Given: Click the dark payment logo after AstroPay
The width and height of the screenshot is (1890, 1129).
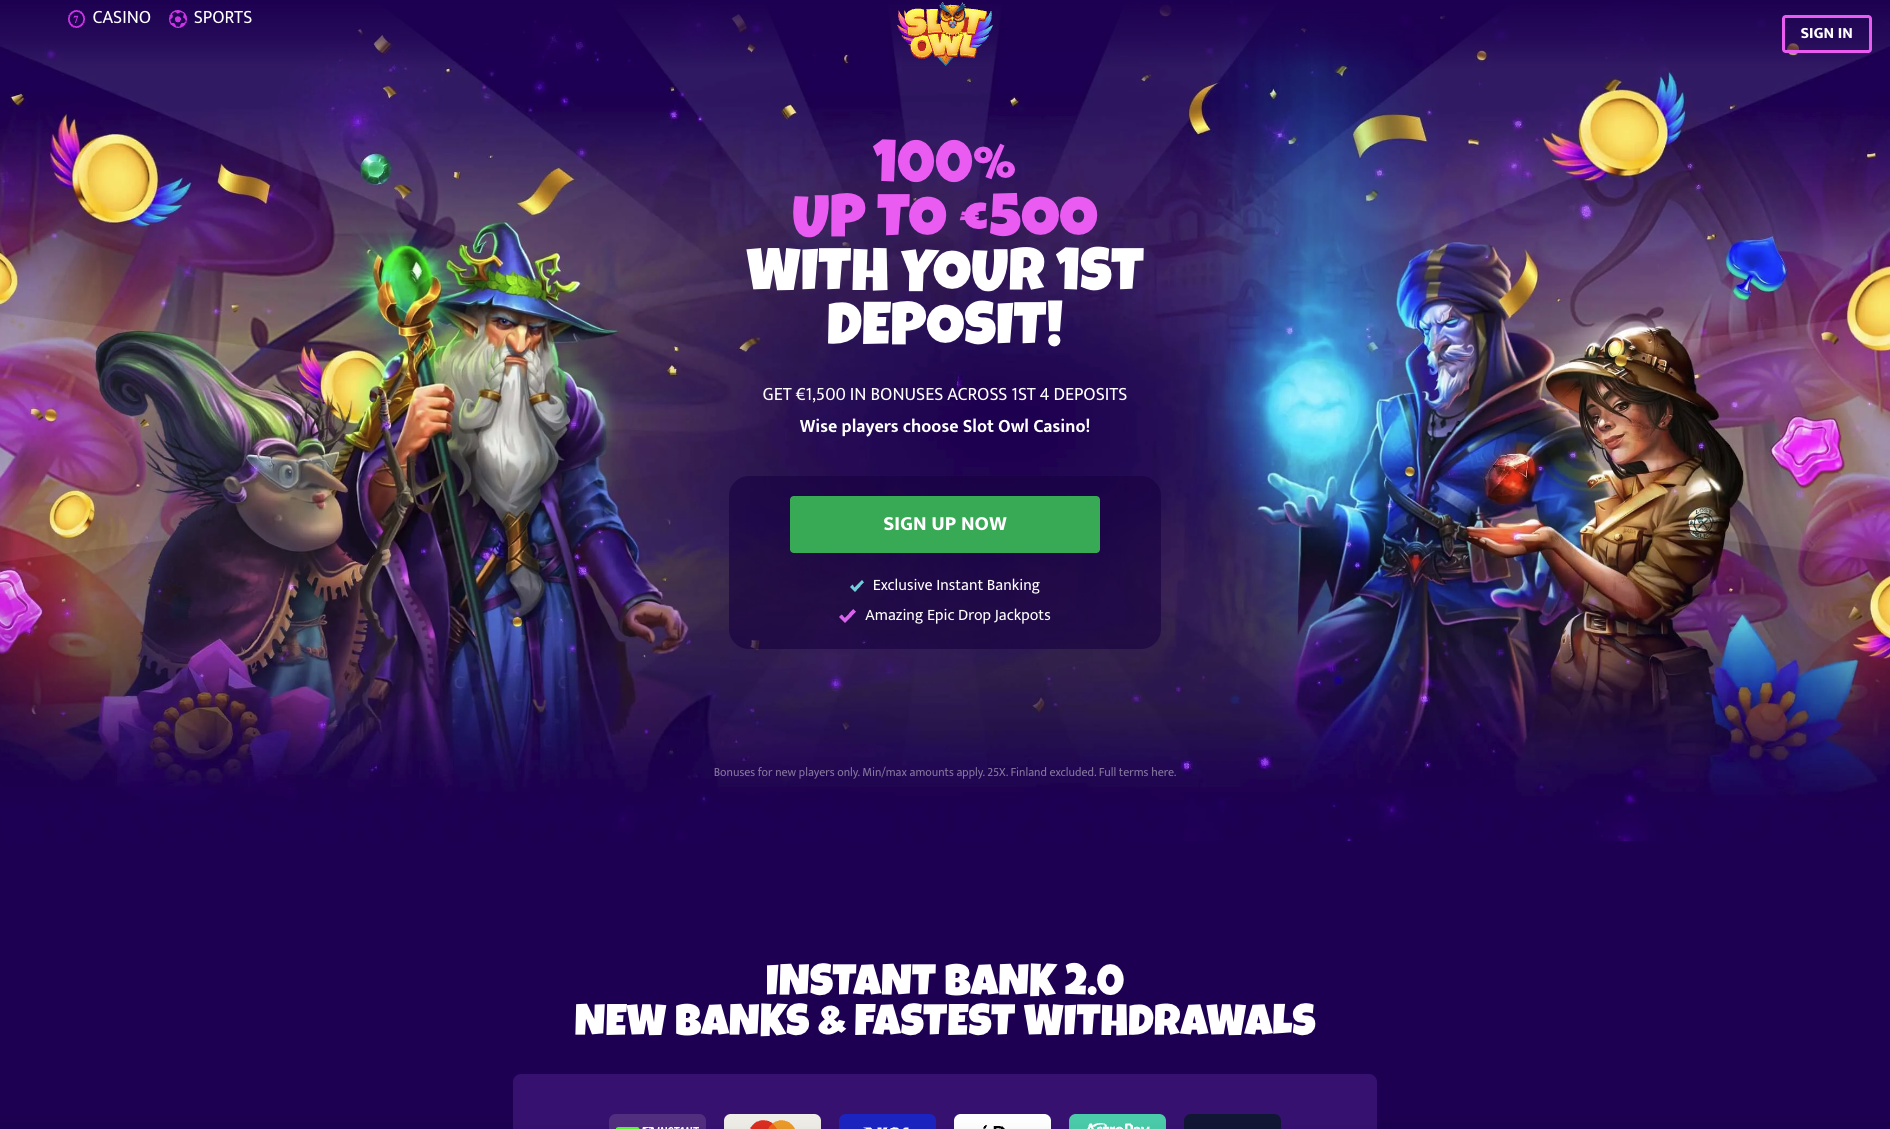Looking at the screenshot, I should tap(1232, 1122).
